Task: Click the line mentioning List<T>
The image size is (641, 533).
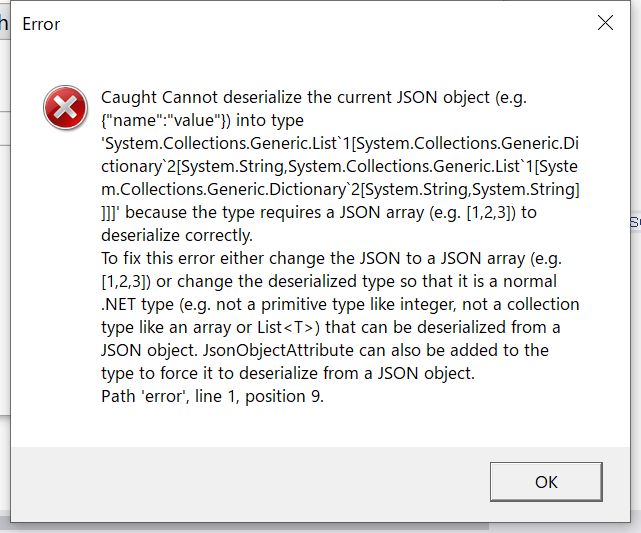Action: pos(330,327)
